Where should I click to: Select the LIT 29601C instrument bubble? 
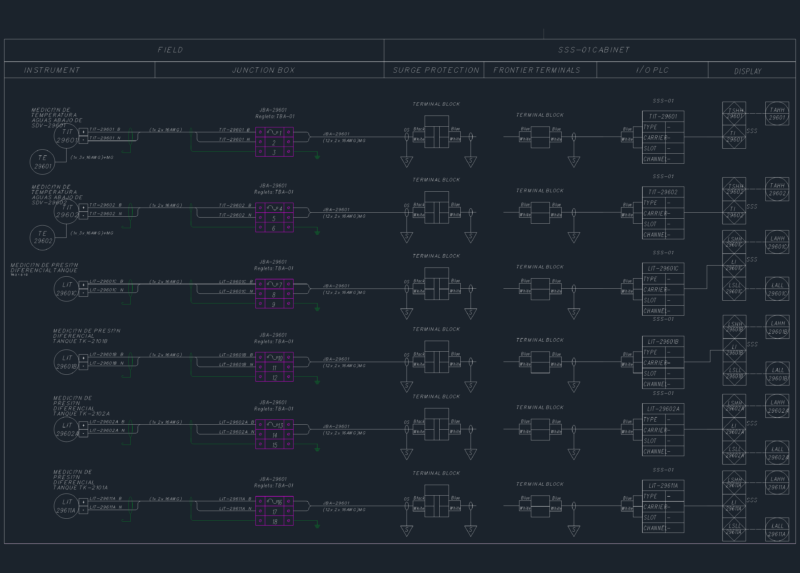pyautogui.click(x=67, y=289)
